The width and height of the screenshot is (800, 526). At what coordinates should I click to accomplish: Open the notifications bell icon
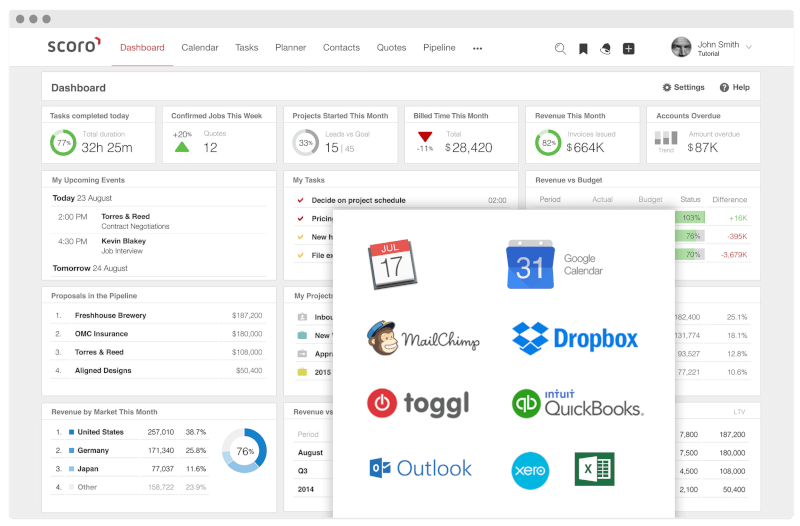606,48
